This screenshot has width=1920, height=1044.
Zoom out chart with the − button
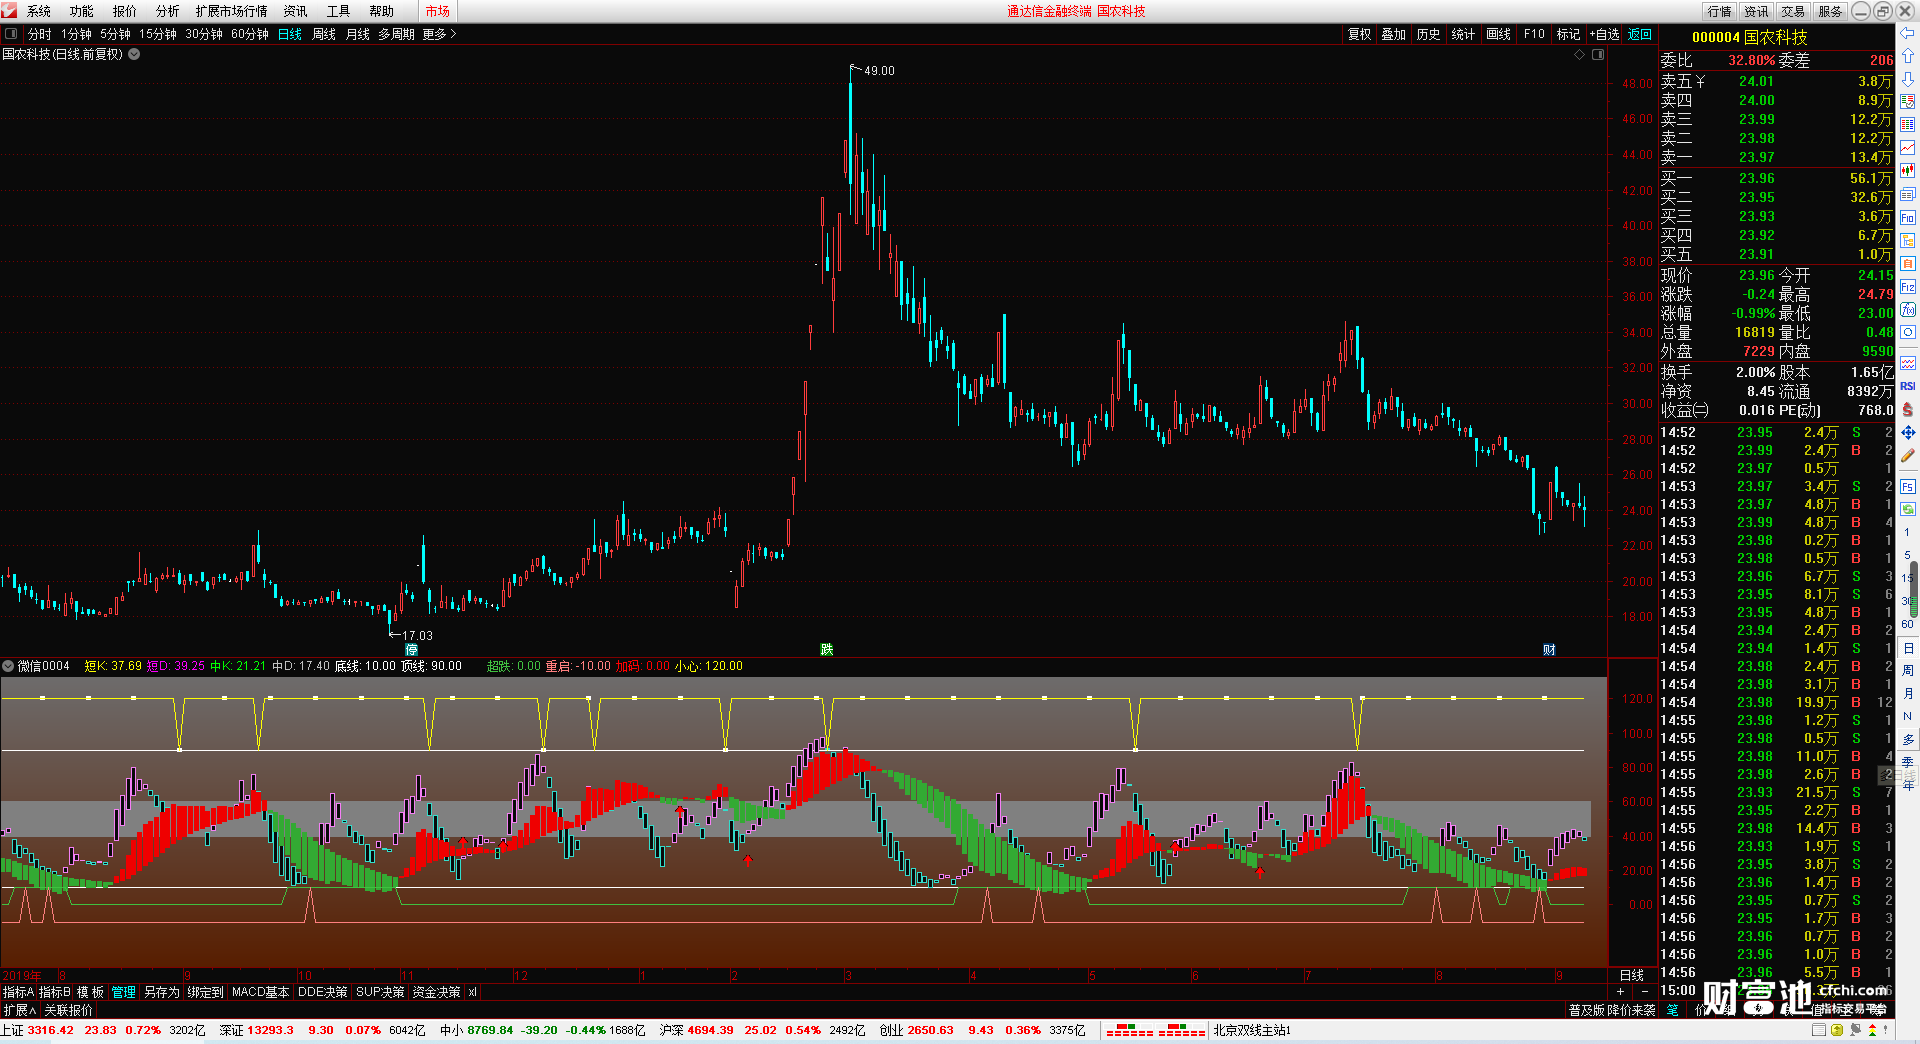(1645, 992)
